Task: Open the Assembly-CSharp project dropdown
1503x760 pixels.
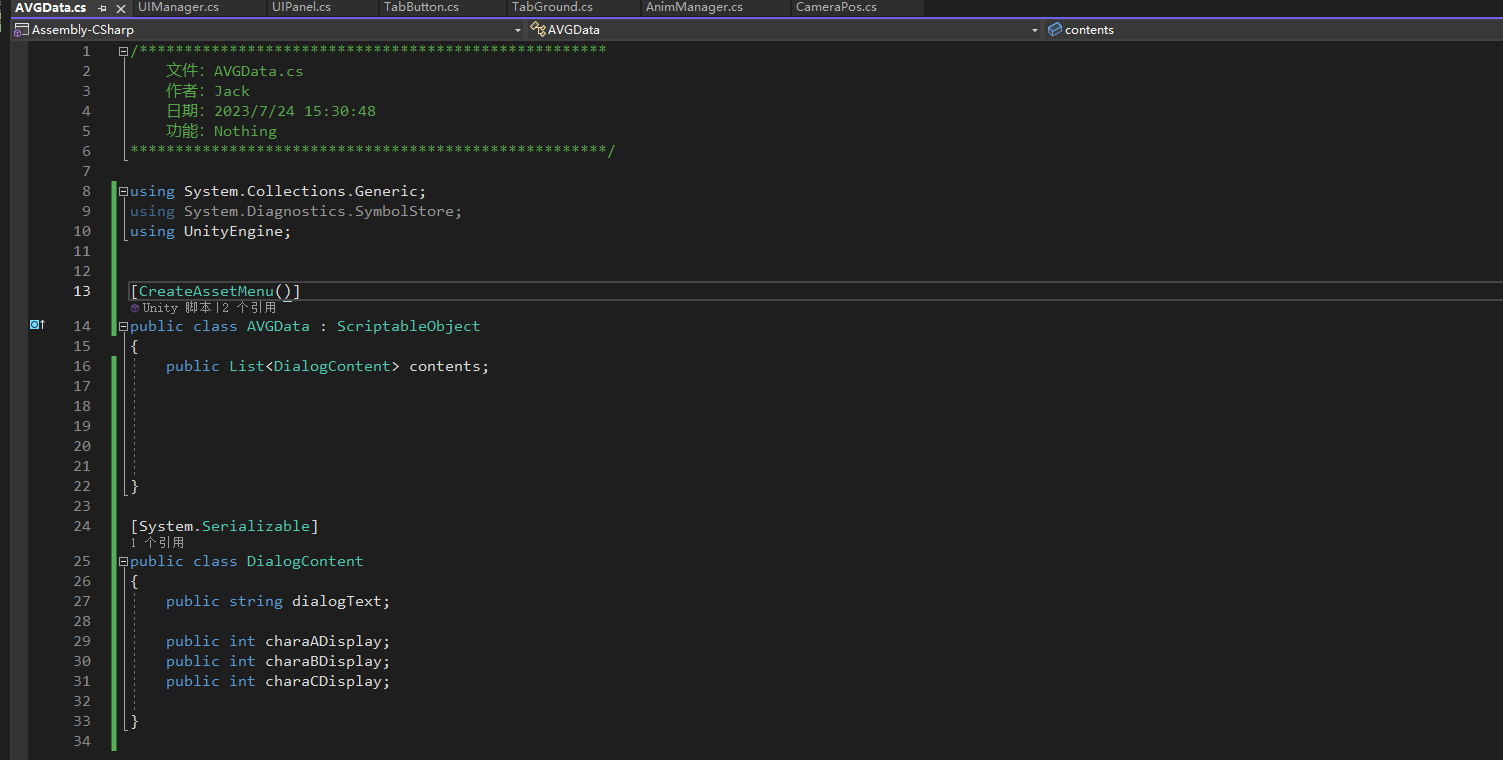Action: 517,30
